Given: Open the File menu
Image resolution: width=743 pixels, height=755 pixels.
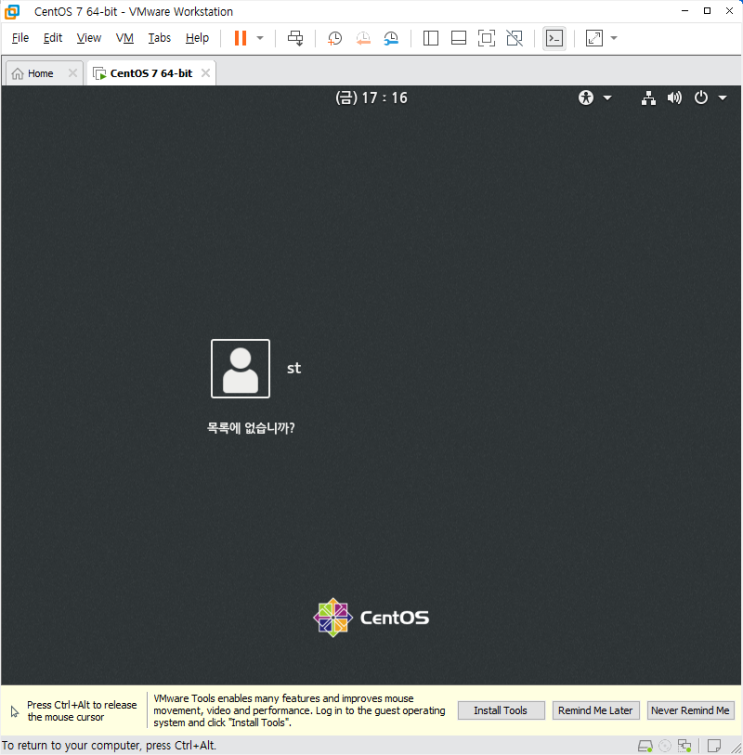Looking at the screenshot, I should click(20, 38).
